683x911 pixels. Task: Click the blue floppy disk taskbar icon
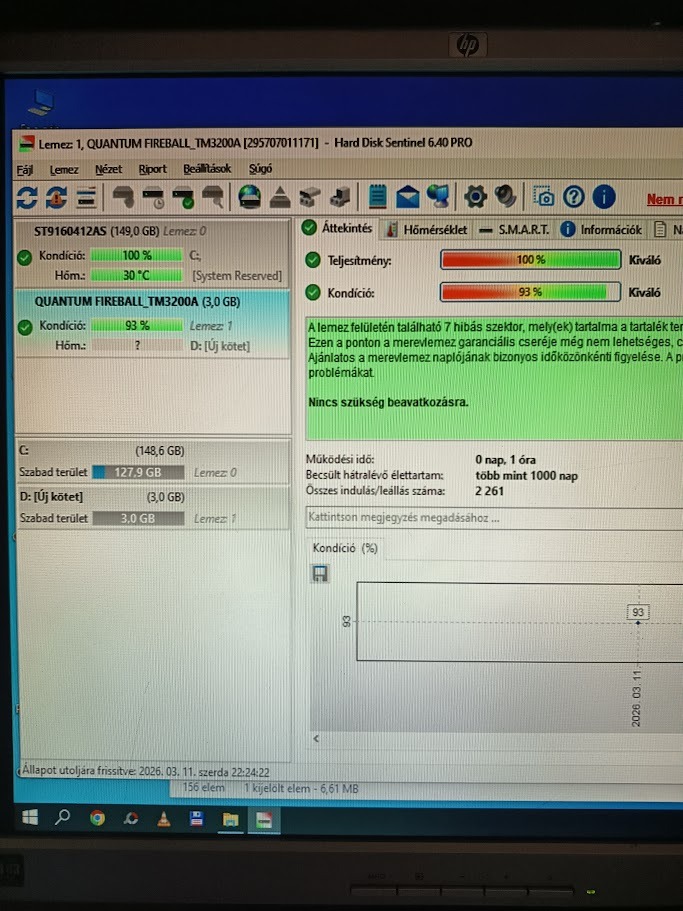(x=197, y=819)
